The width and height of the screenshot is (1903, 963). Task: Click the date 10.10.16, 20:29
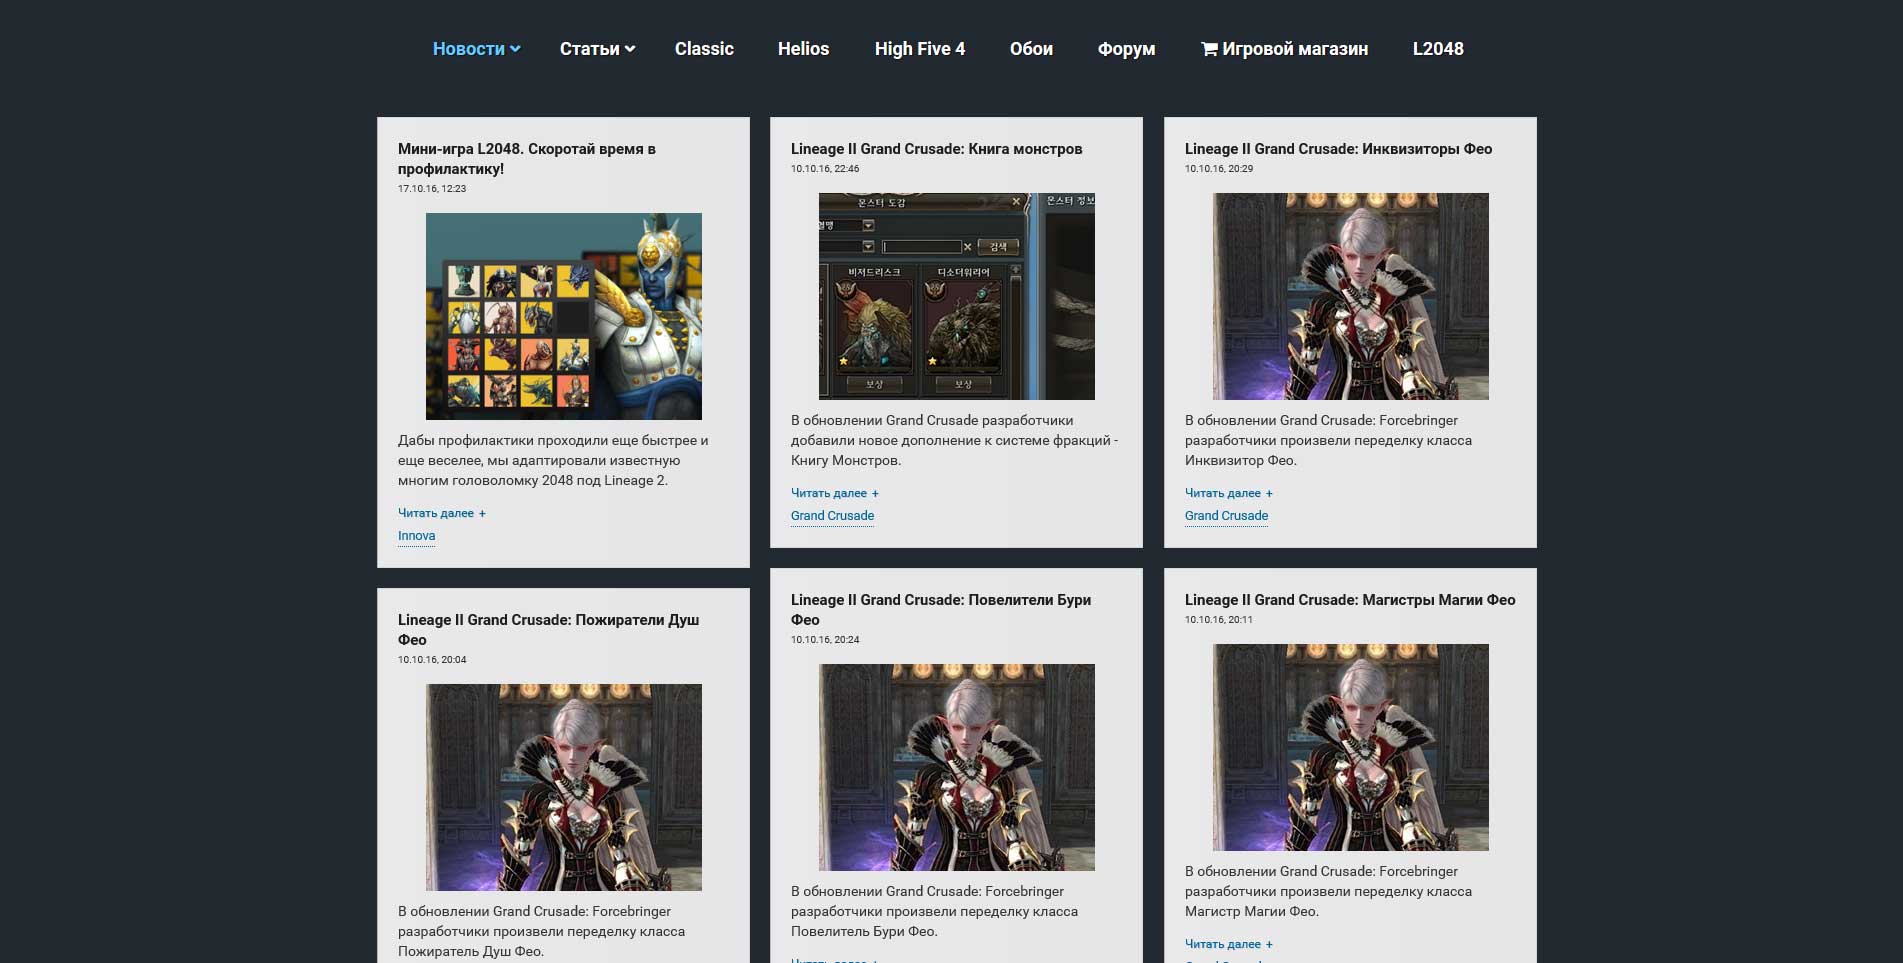click(x=1219, y=169)
